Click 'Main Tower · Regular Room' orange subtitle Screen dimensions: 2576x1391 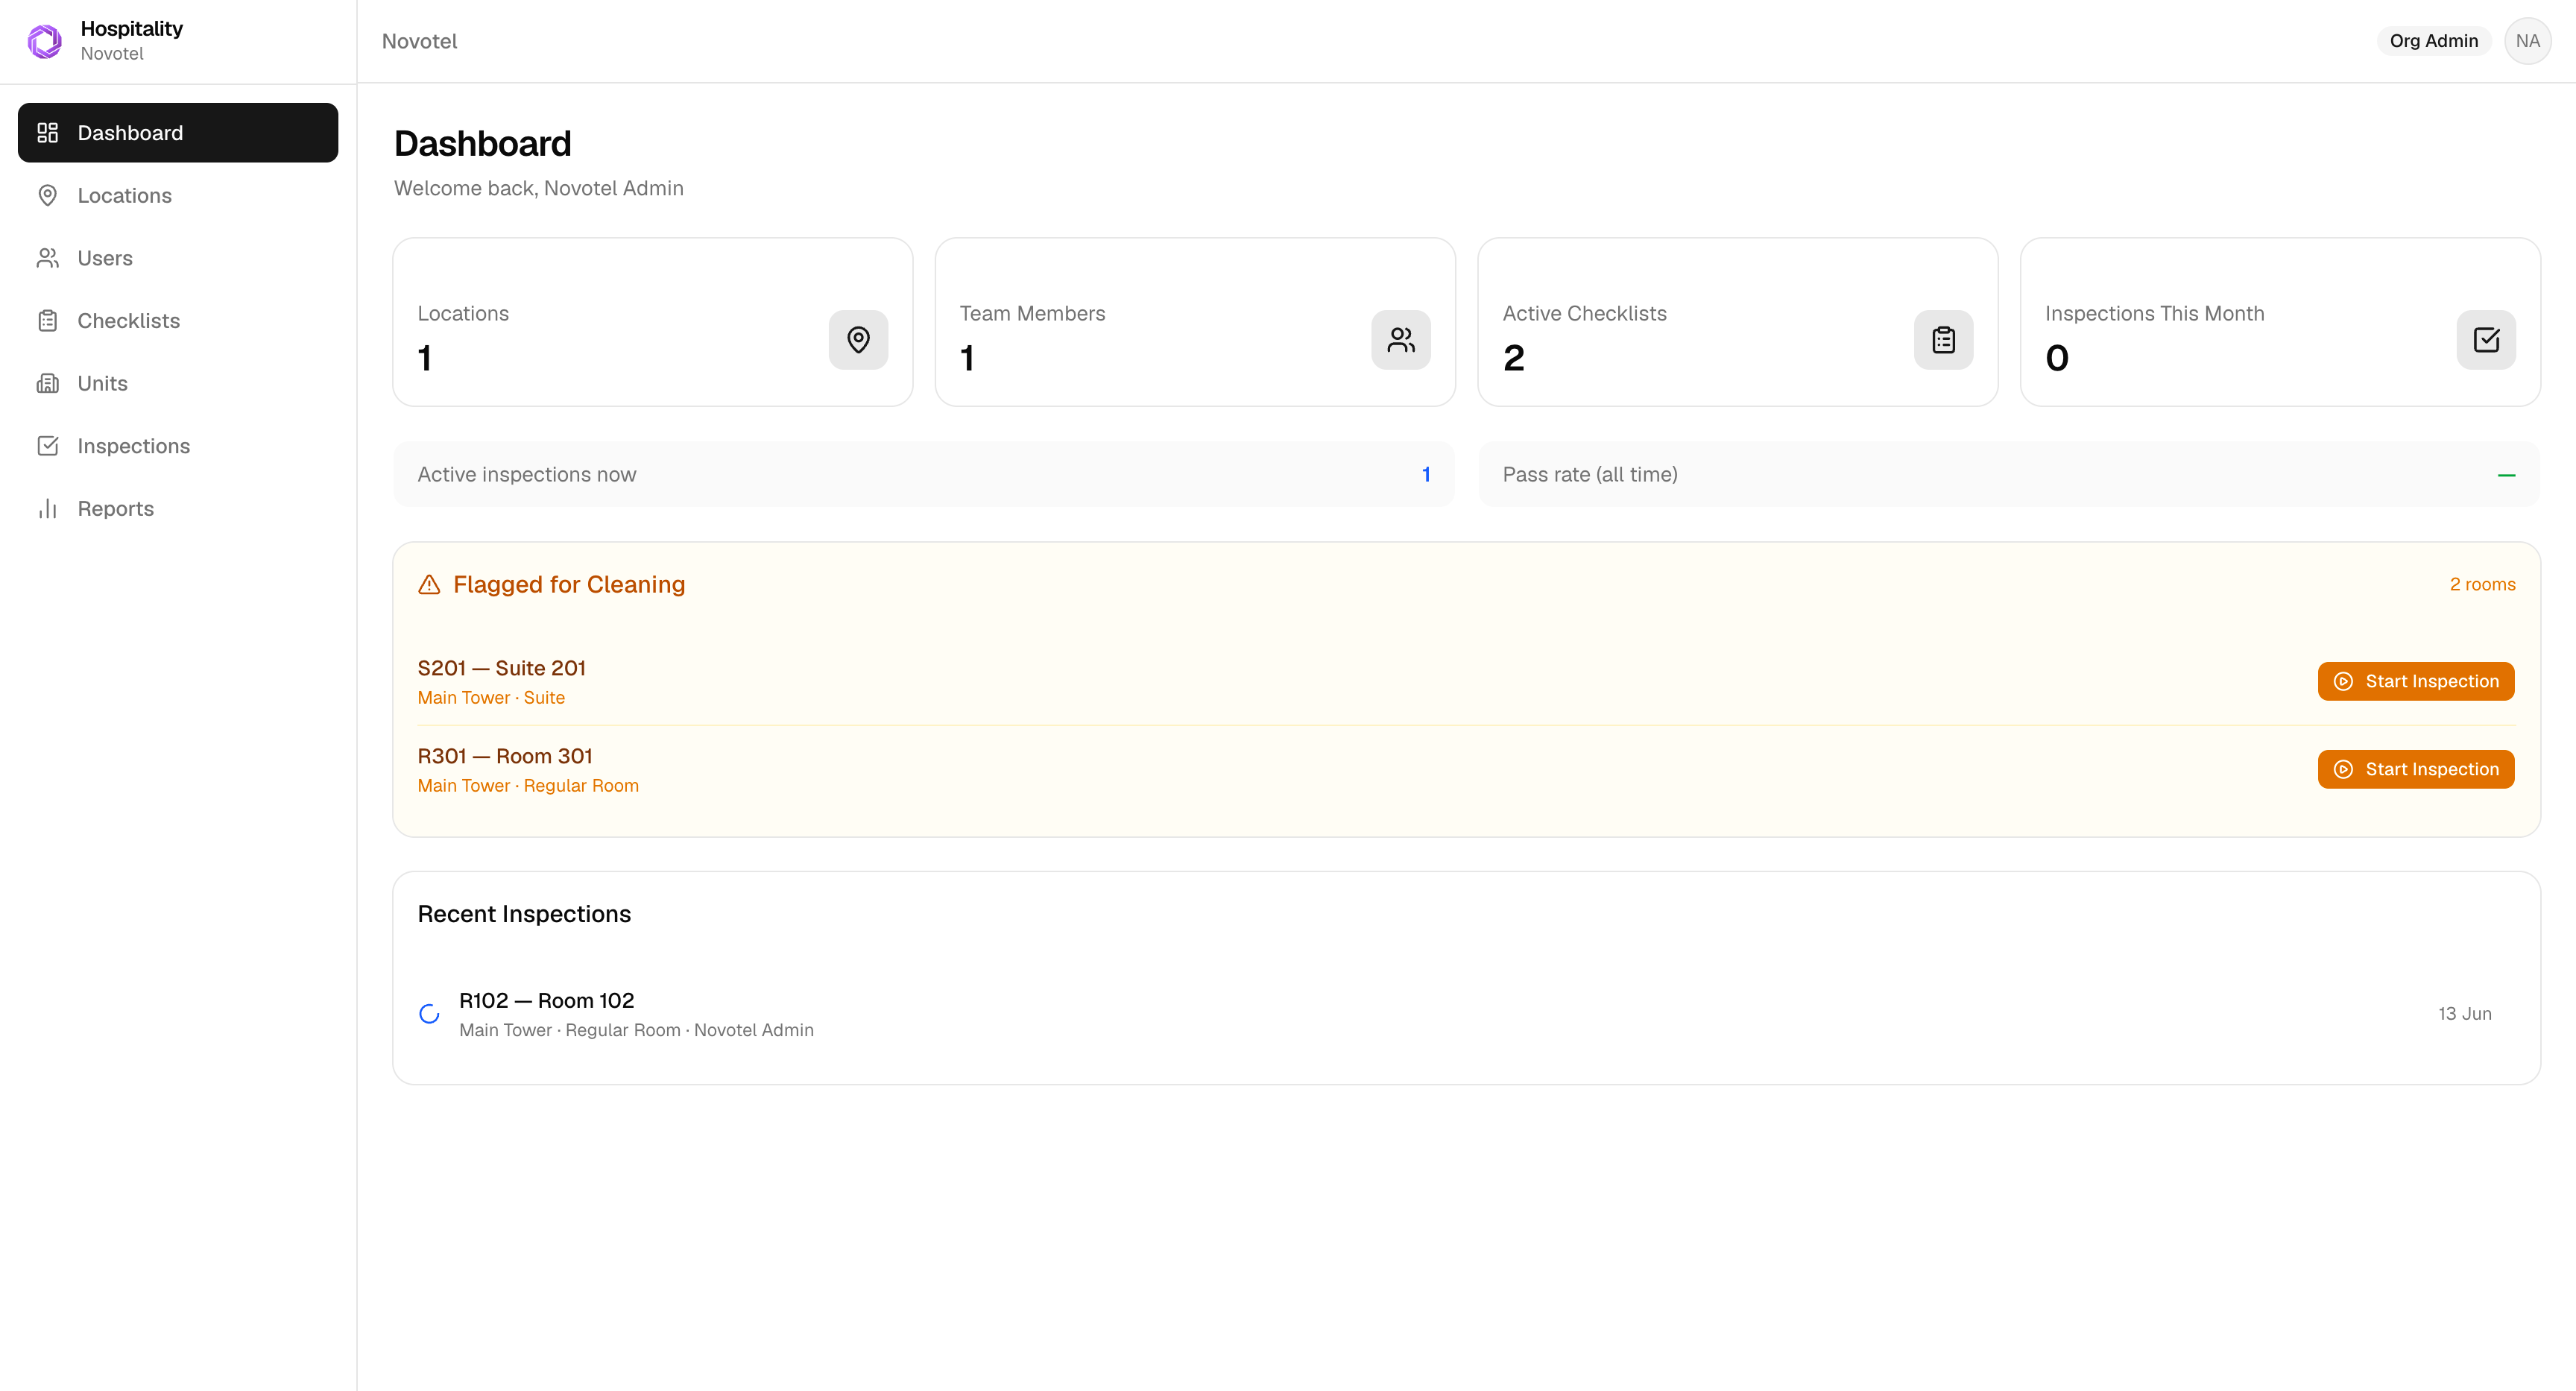[528, 786]
